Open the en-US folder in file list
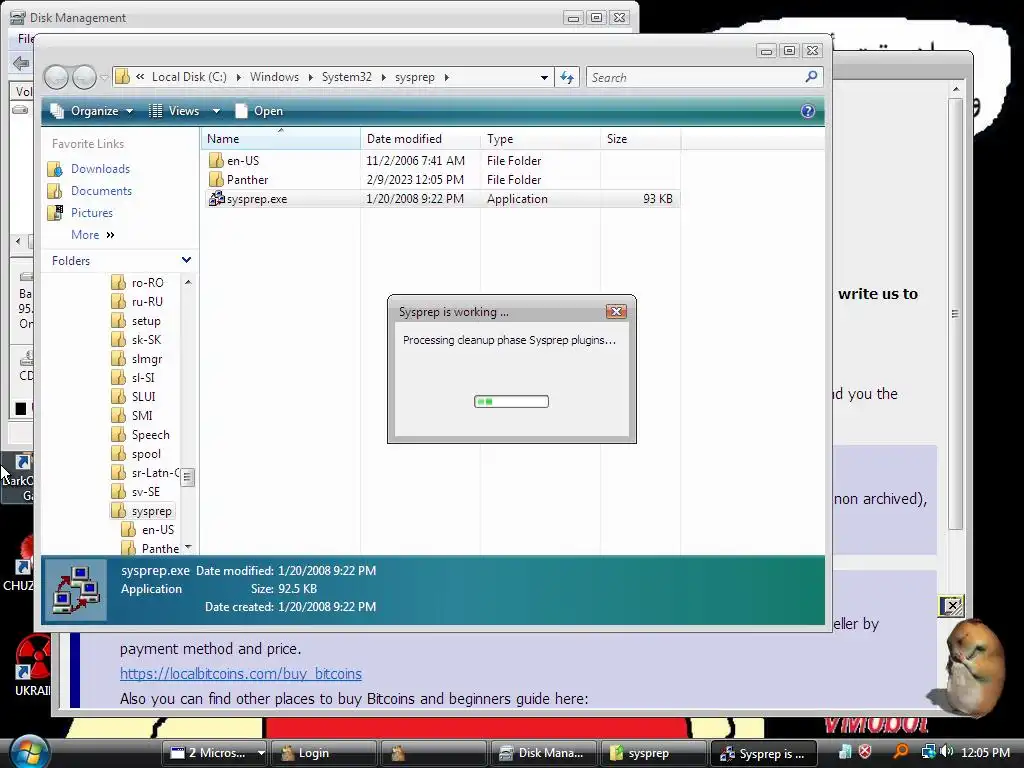 coord(243,161)
